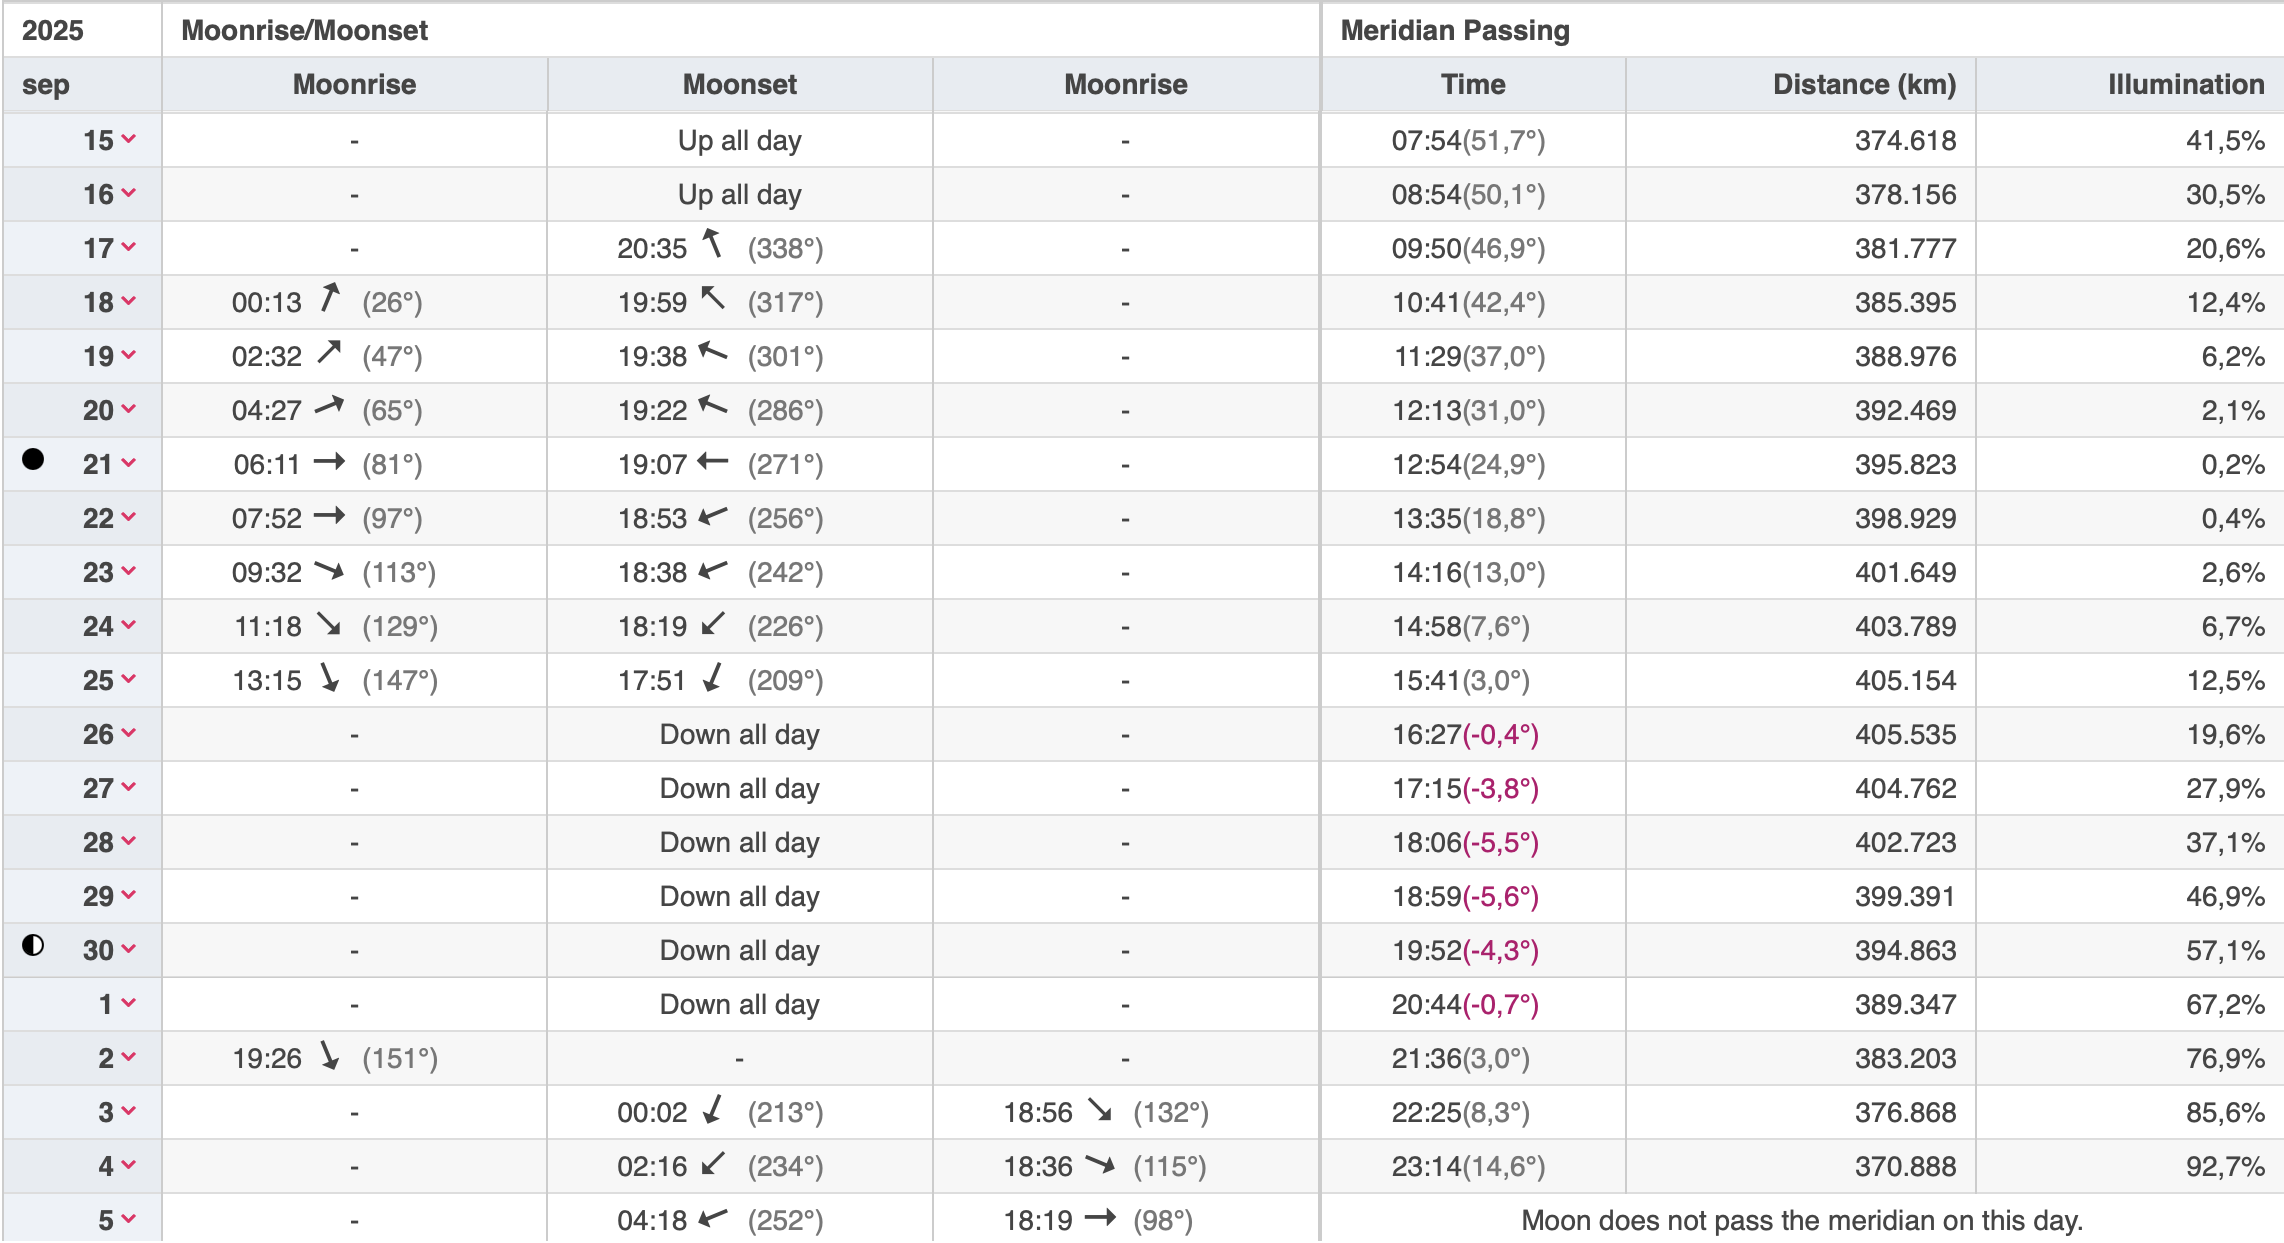Click the Moonset column header
This screenshot has width=2284, height=1243.
pyautogui.click(x=739, y=84)
